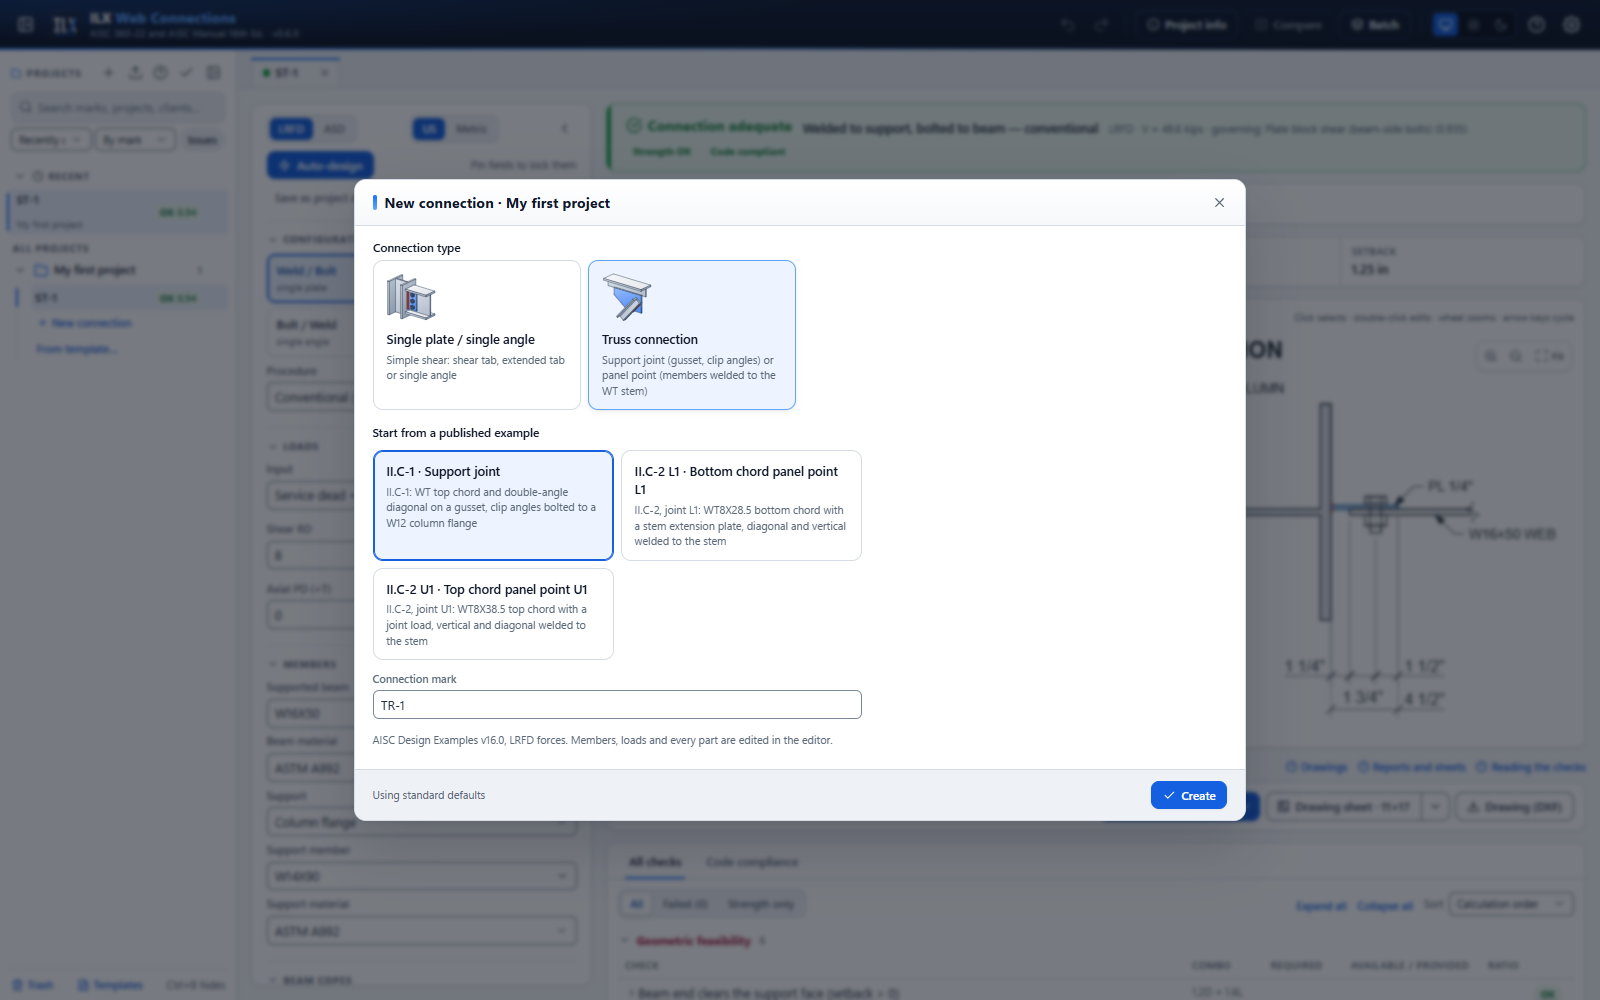This screenshot has height=1000, width=1600.
Task: Click the Auto-design button
Action: click(x=321, y=165)
